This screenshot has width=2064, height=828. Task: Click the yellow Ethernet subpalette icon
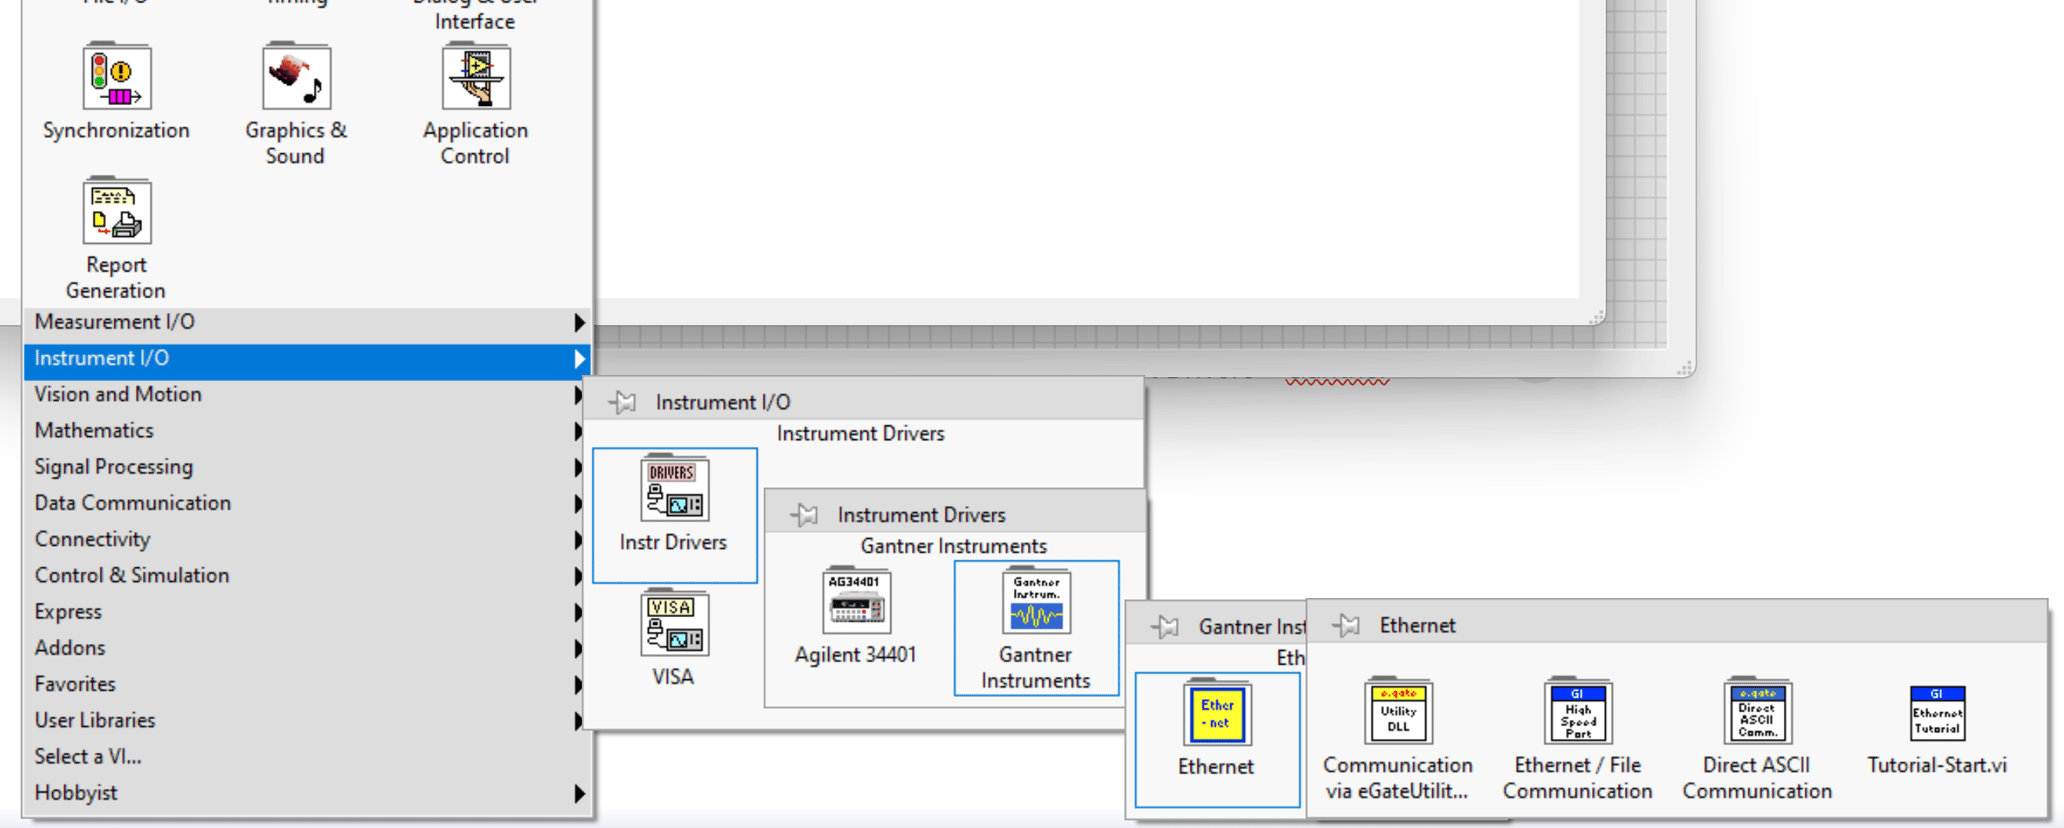[x=1216, y=714]
